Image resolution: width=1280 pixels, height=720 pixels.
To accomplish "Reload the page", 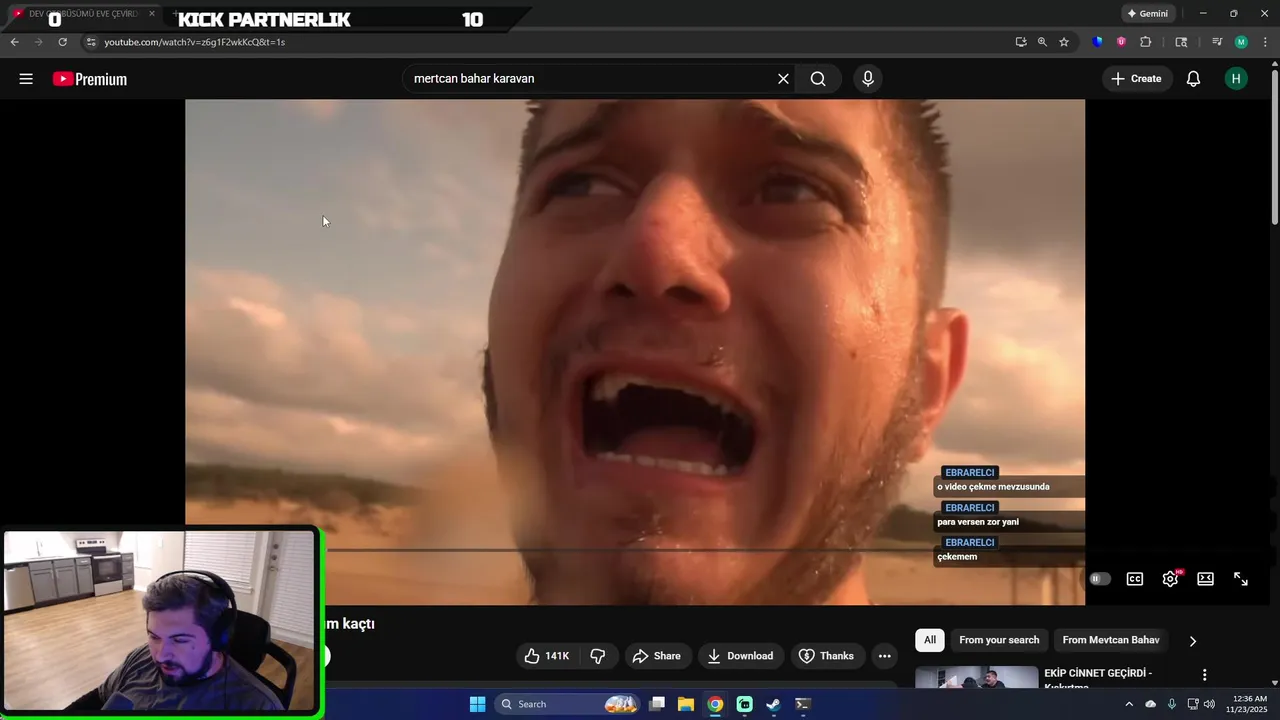I will pyautogui.click(x=62, y=42).
